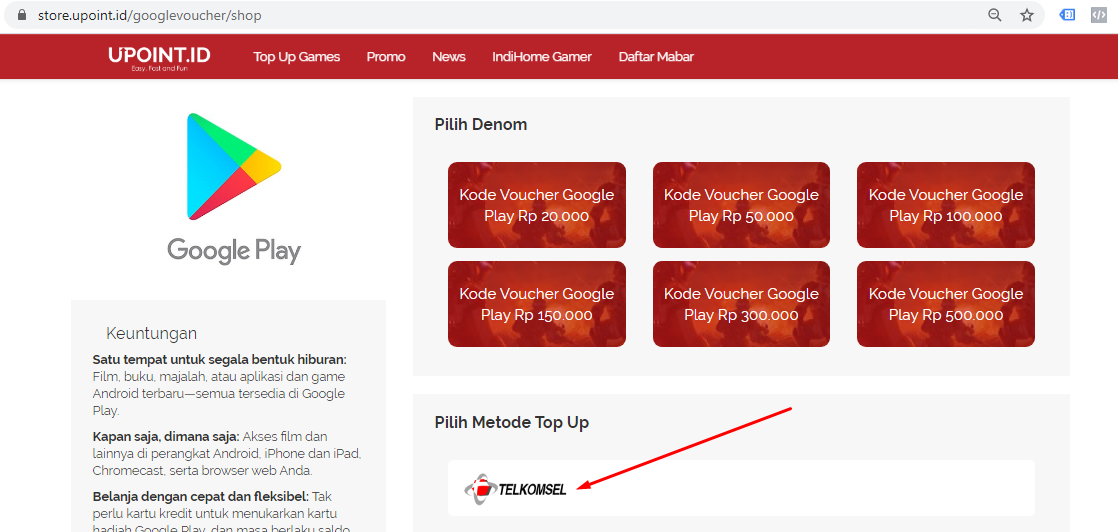1118x532 pixels.
Task: Choose Google Play Rp 50.000 voucher
Action: [742, 205]
